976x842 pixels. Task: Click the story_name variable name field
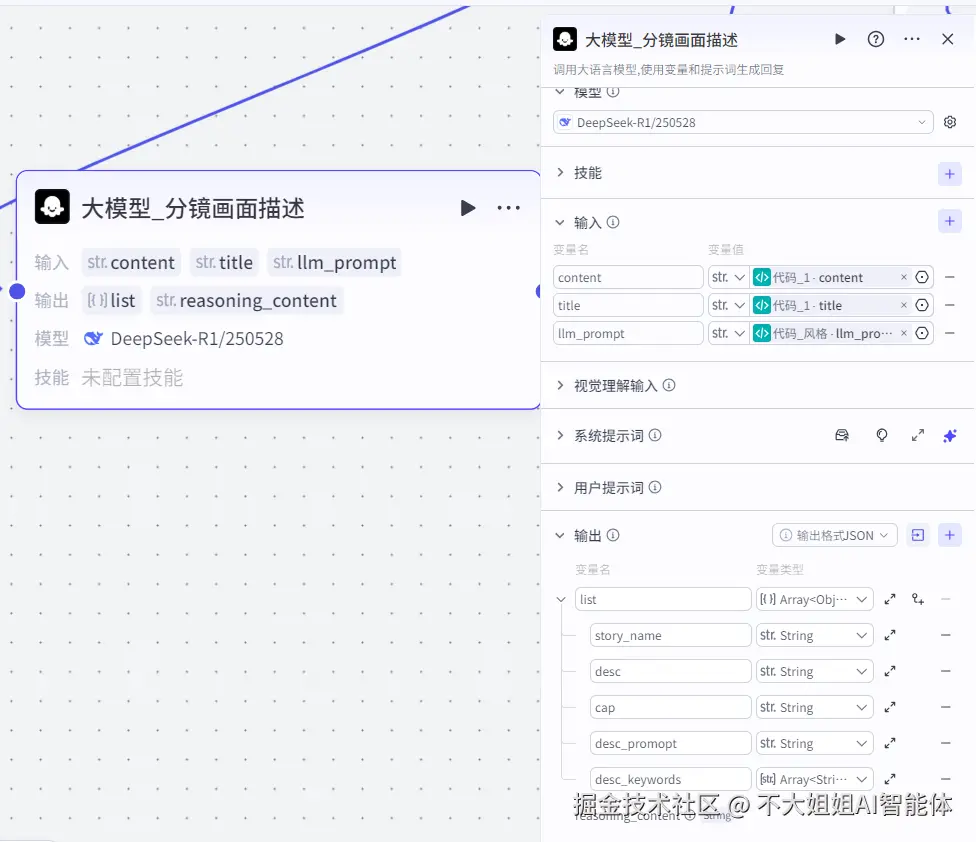pyautogui.click(x=670, y=635)
